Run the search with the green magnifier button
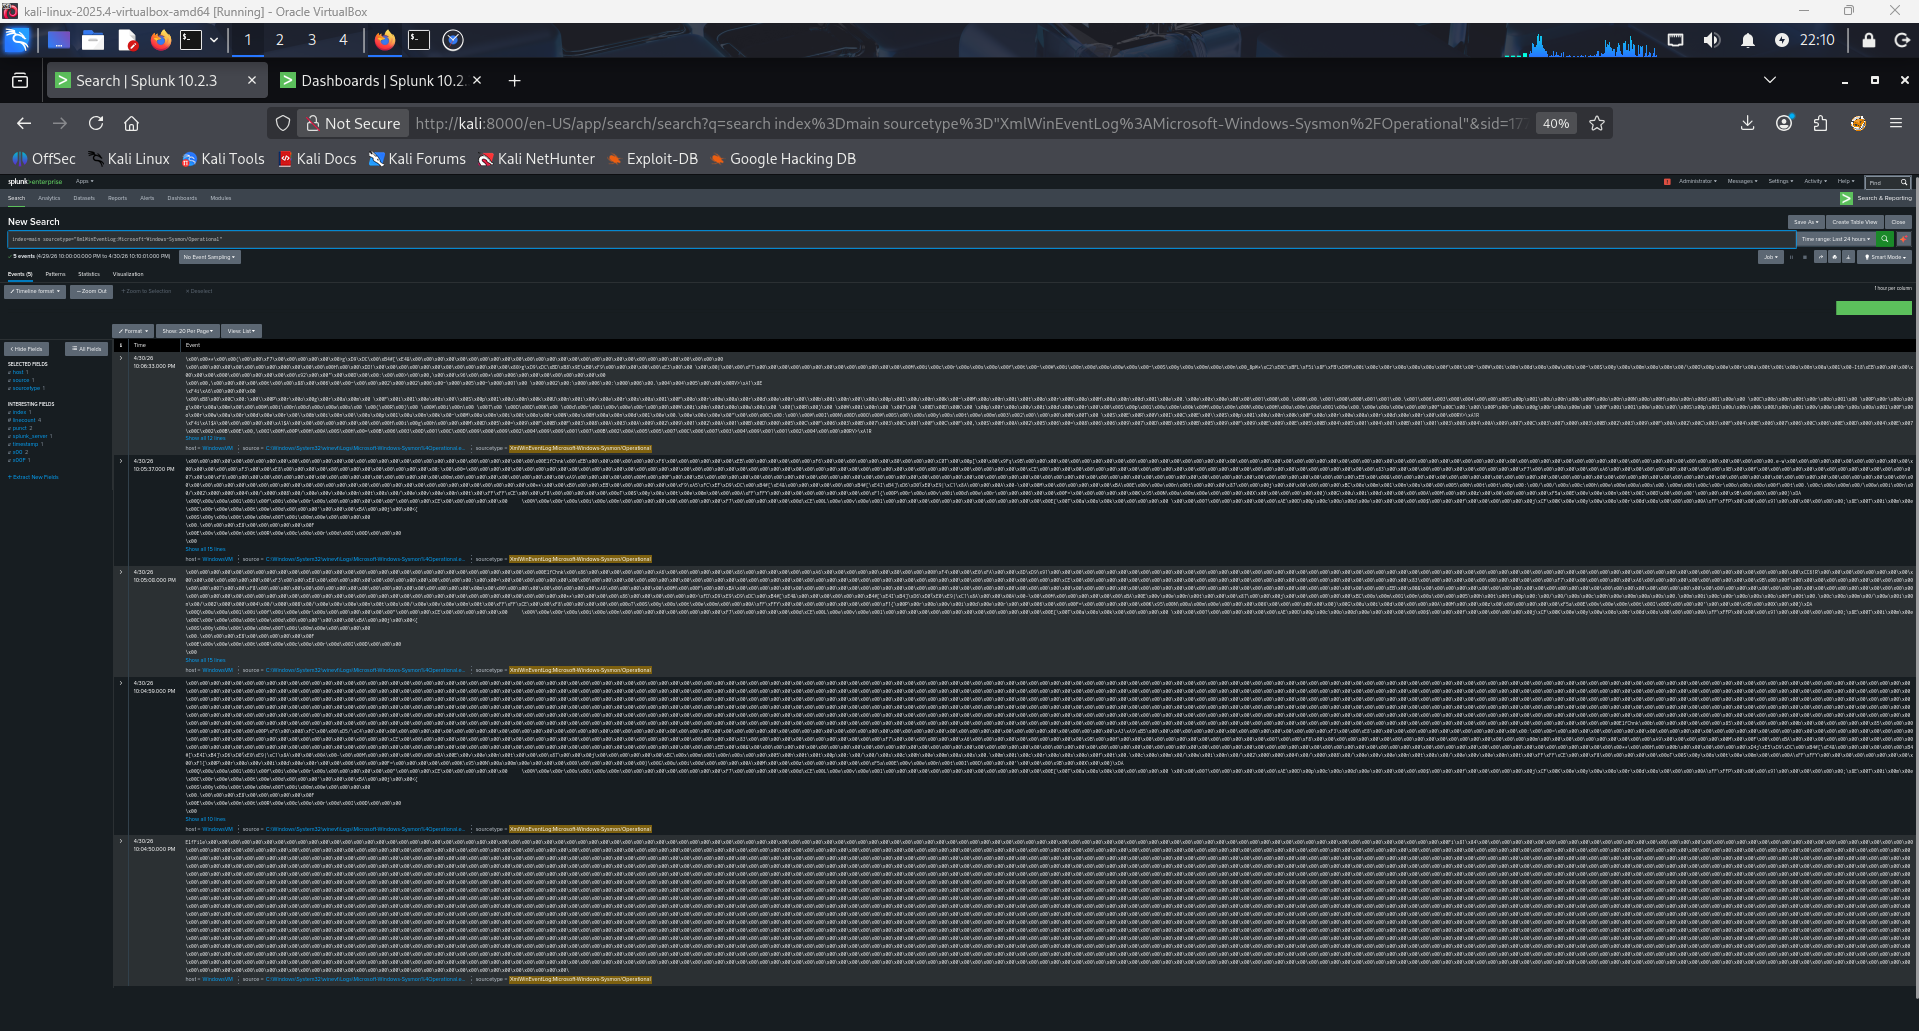 [x=1885, y=239]
